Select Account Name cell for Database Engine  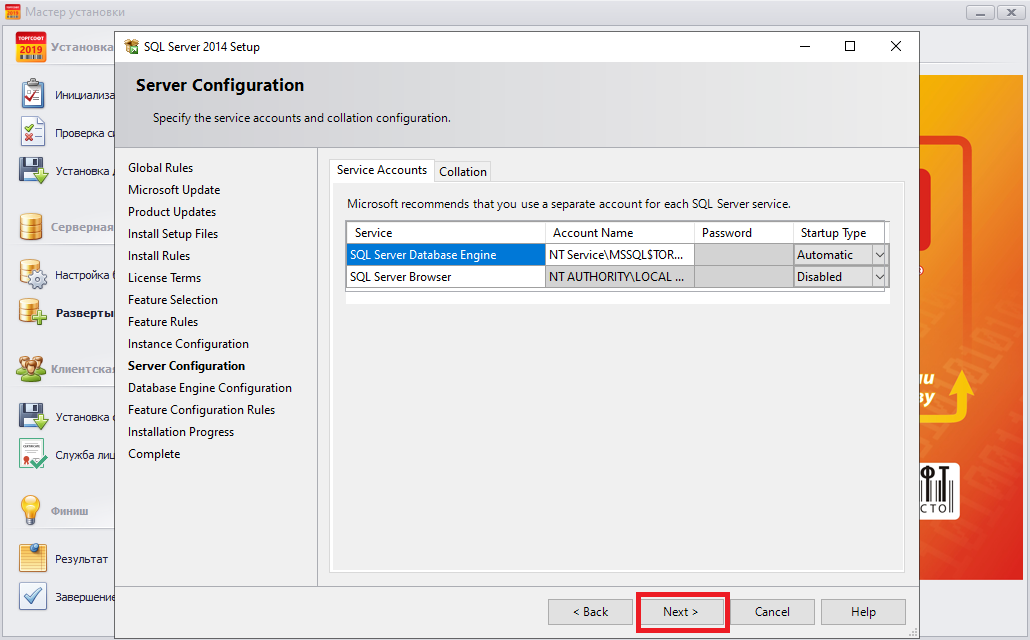619,255
